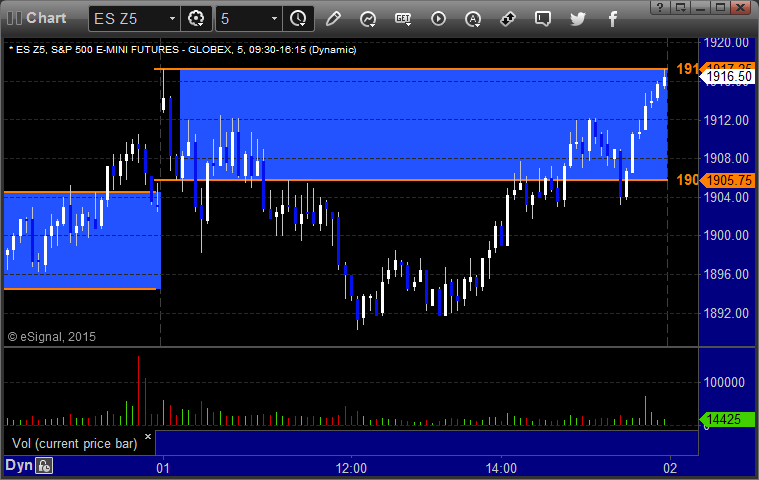Minimize the chart window
The image size is (759, 480).
click(x=700, y=7)
